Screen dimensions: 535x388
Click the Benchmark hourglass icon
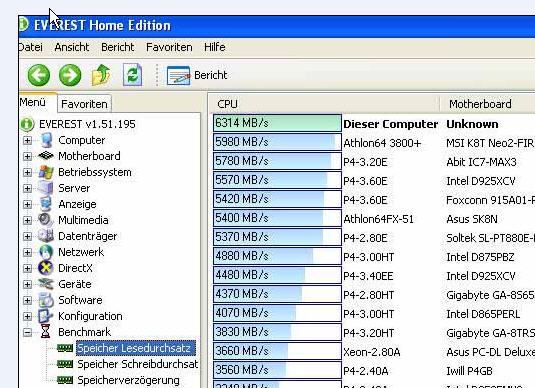pos(45,332)
